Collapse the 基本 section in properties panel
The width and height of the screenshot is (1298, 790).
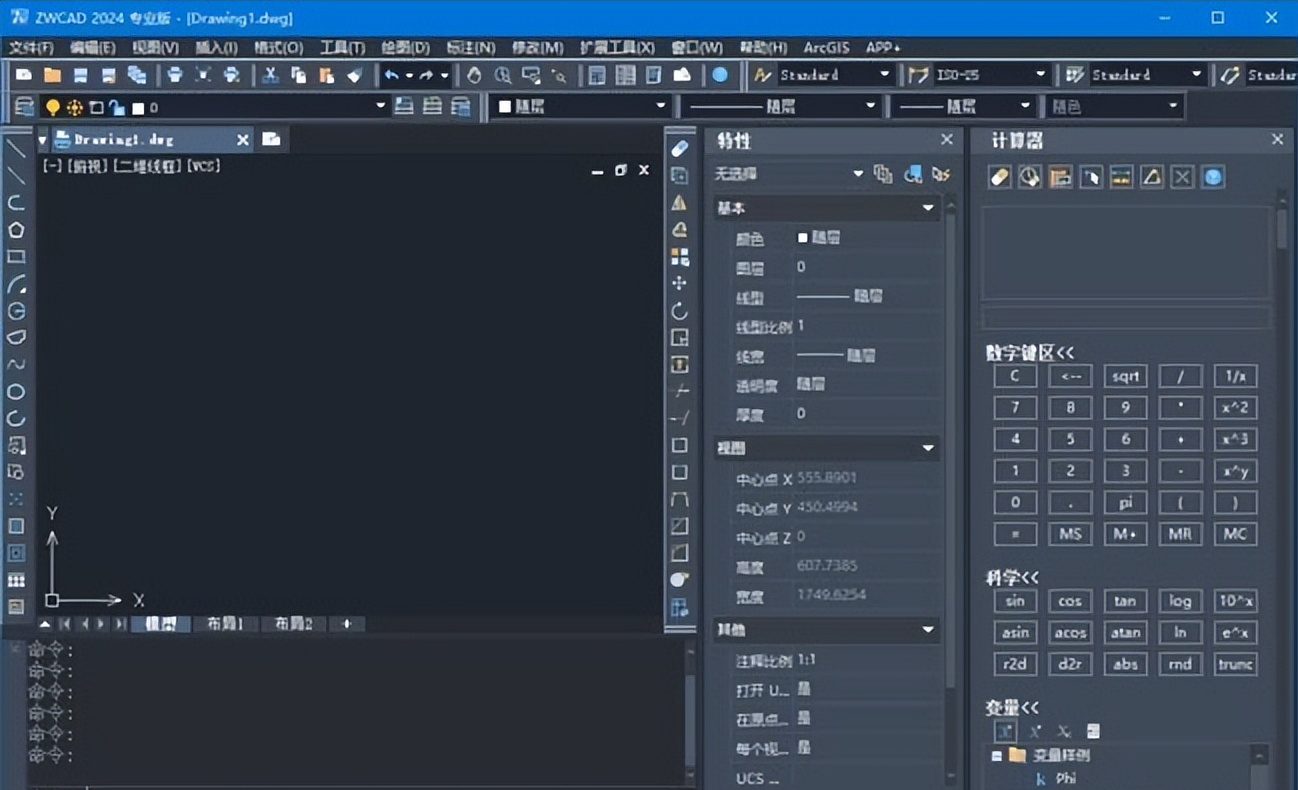click(x=928, y=208)
